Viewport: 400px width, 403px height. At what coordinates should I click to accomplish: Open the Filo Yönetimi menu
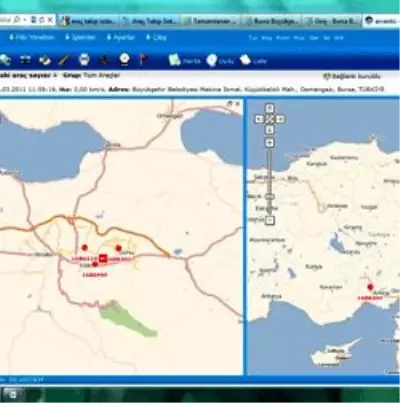pos(31,37)
